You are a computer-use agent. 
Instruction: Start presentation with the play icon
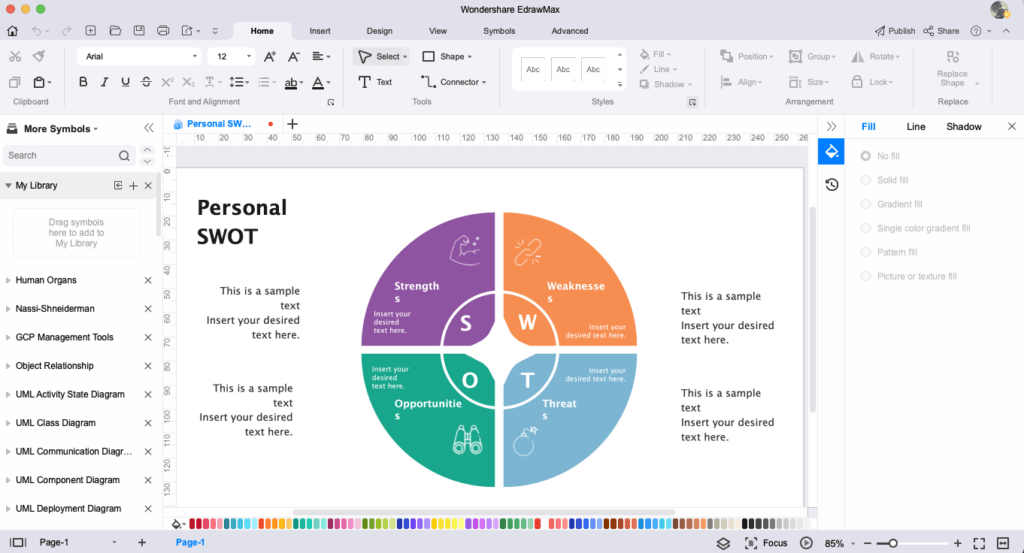point(806,543)
